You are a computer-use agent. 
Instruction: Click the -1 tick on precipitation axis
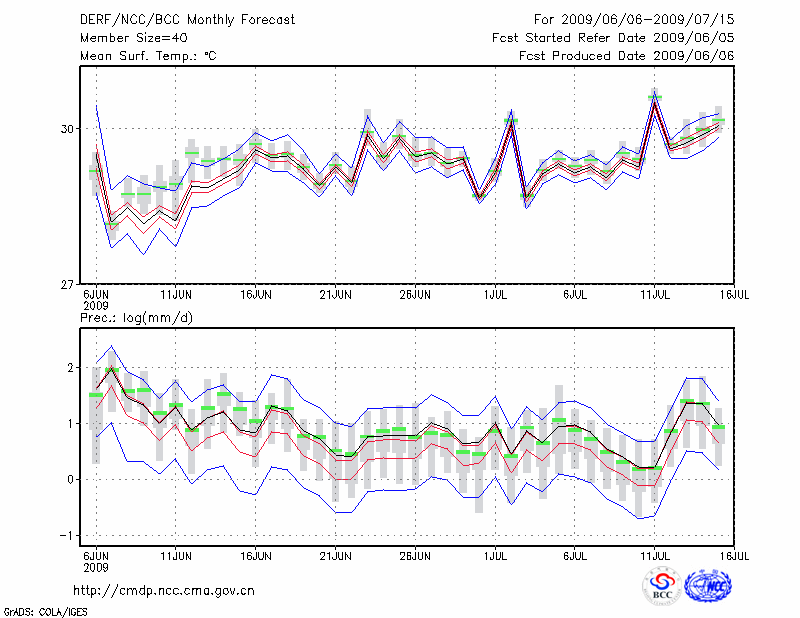[x=66, y=535]
